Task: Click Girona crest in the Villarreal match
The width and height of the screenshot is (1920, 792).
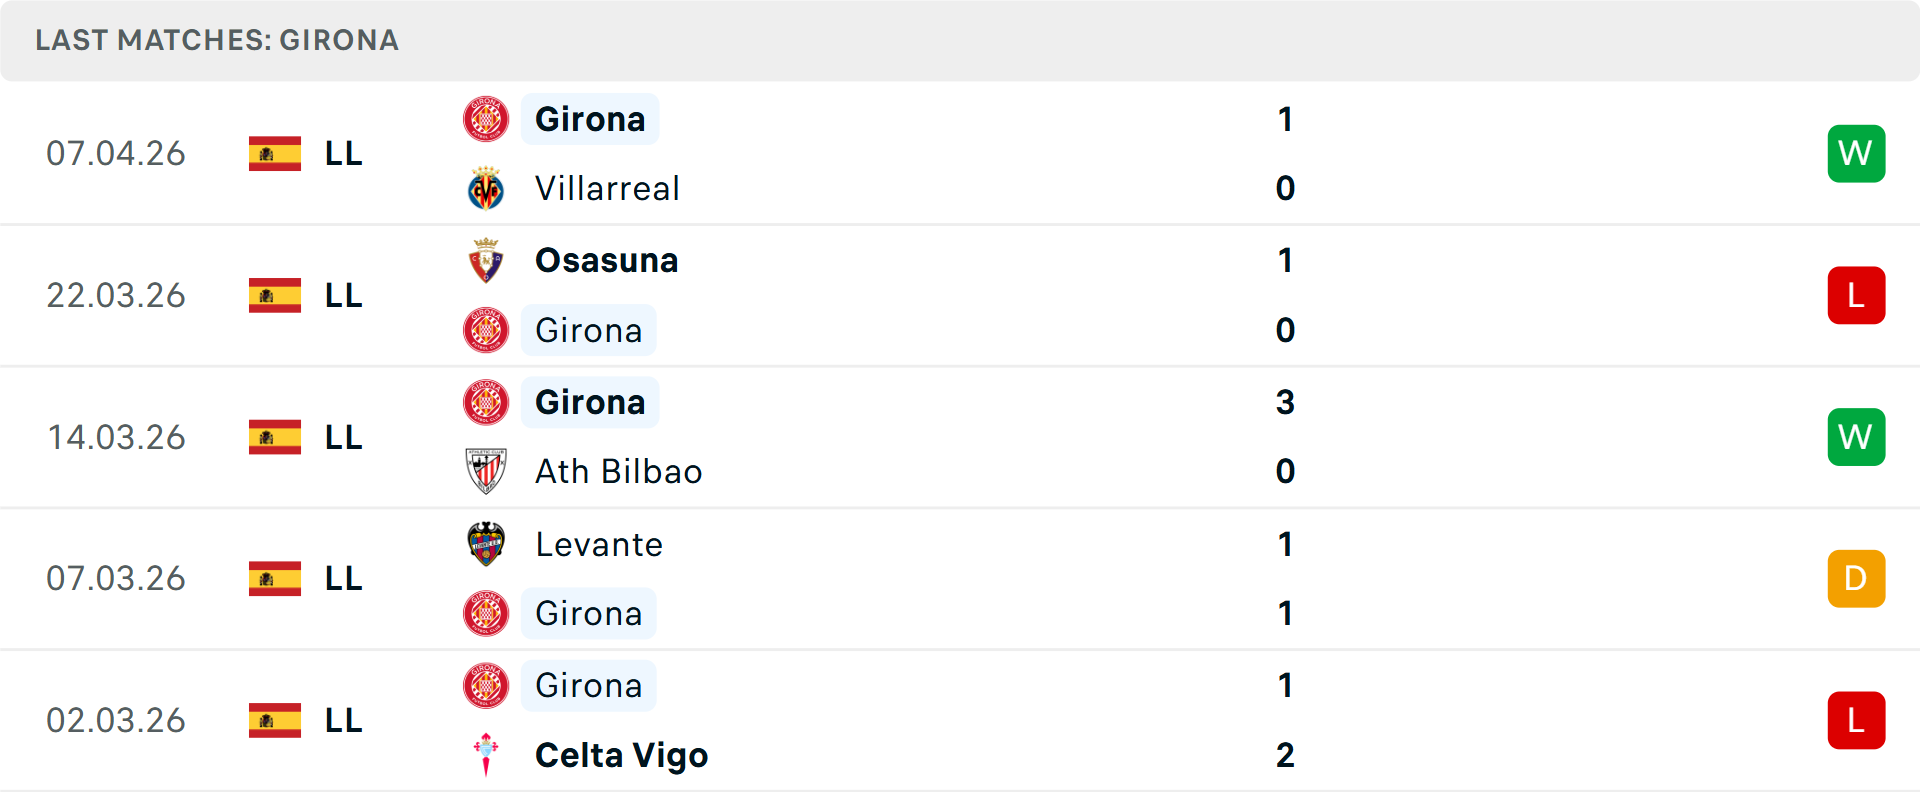Action: point(486,119)
